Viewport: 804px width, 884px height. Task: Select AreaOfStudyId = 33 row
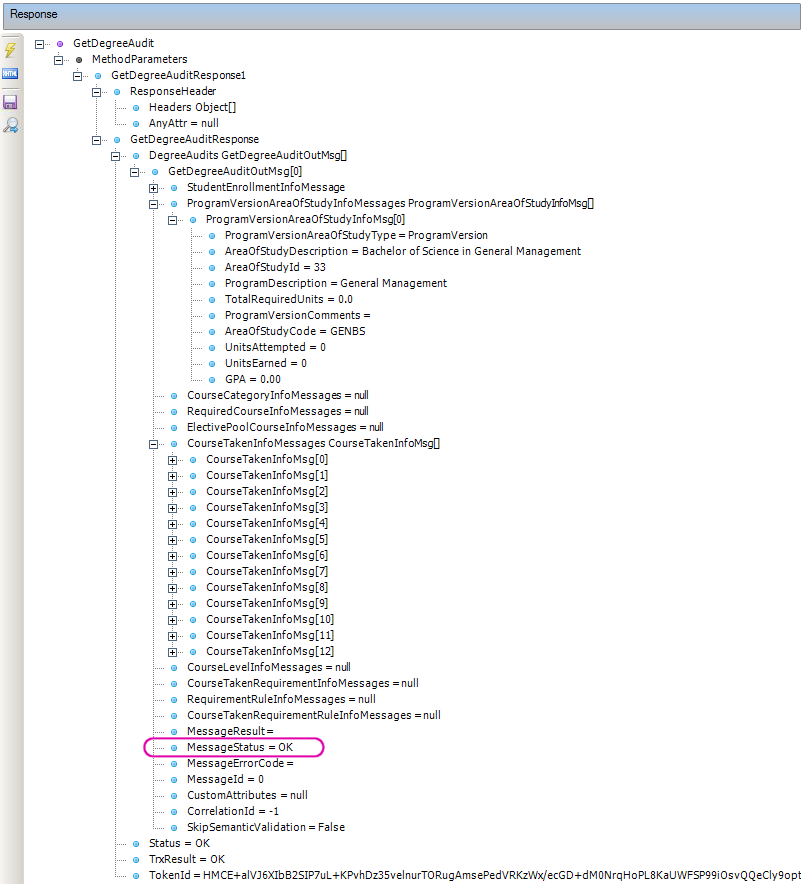click(x=275, y=267)
